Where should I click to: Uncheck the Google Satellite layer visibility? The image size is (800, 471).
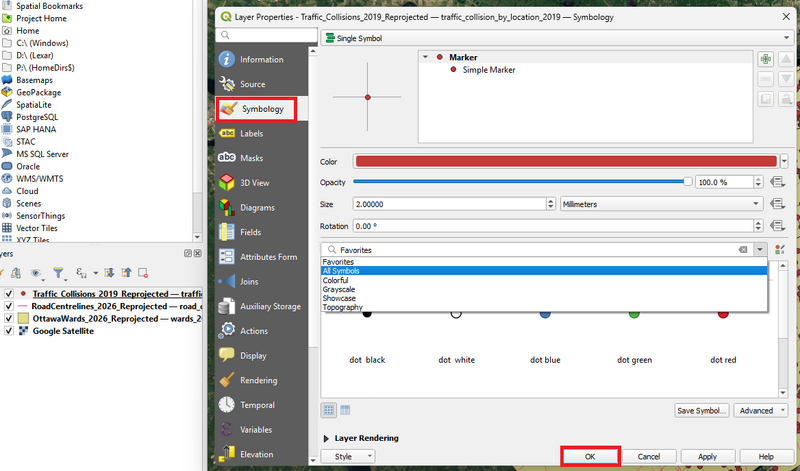[x=9, y=331]
